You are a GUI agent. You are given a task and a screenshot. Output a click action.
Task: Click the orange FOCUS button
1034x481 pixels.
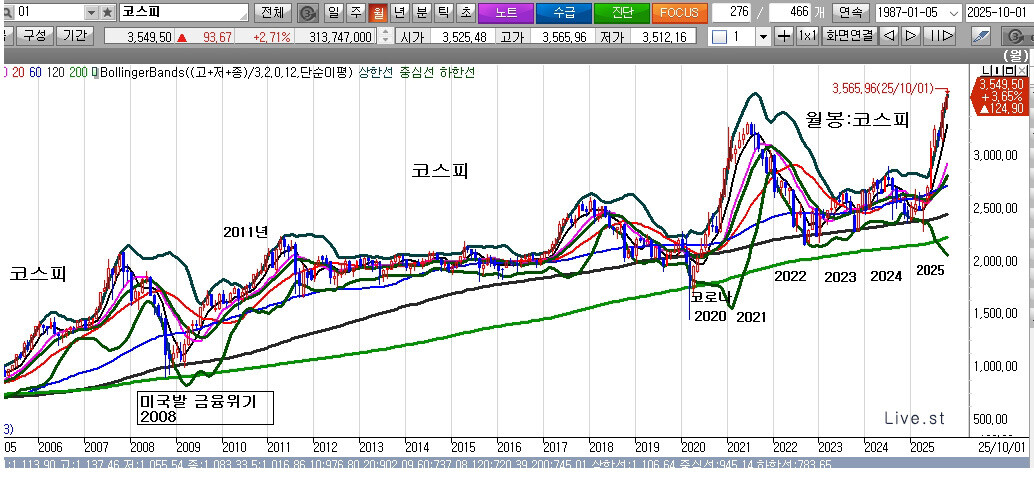[x=679, y=13]
